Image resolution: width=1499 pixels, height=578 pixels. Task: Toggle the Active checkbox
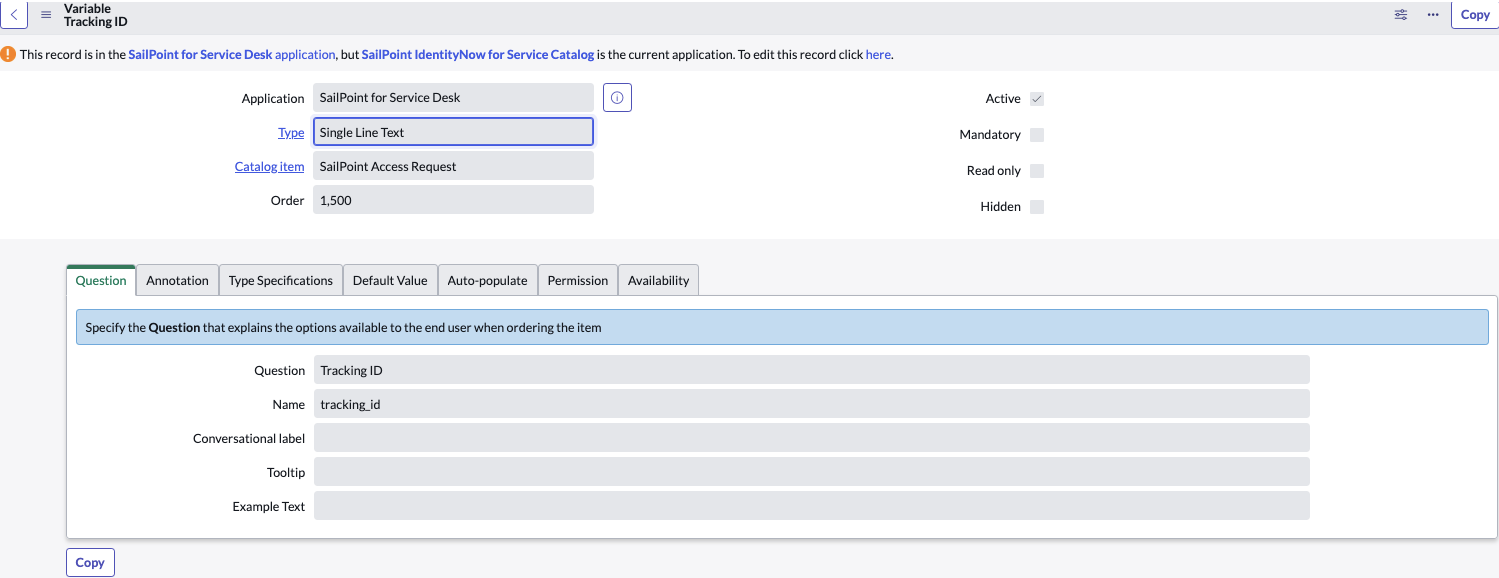pos(1037,99)
